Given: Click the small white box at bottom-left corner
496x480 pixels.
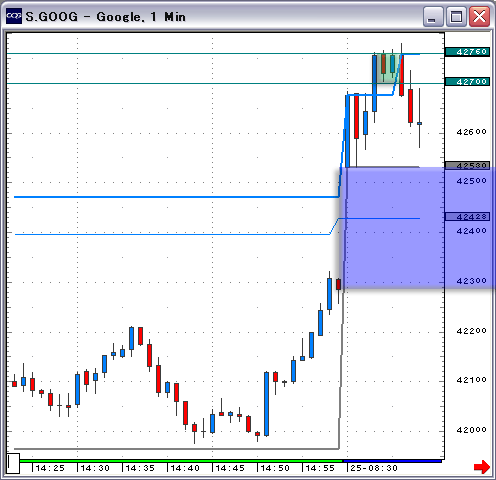Looking at the screenshot, I should 13,463.
